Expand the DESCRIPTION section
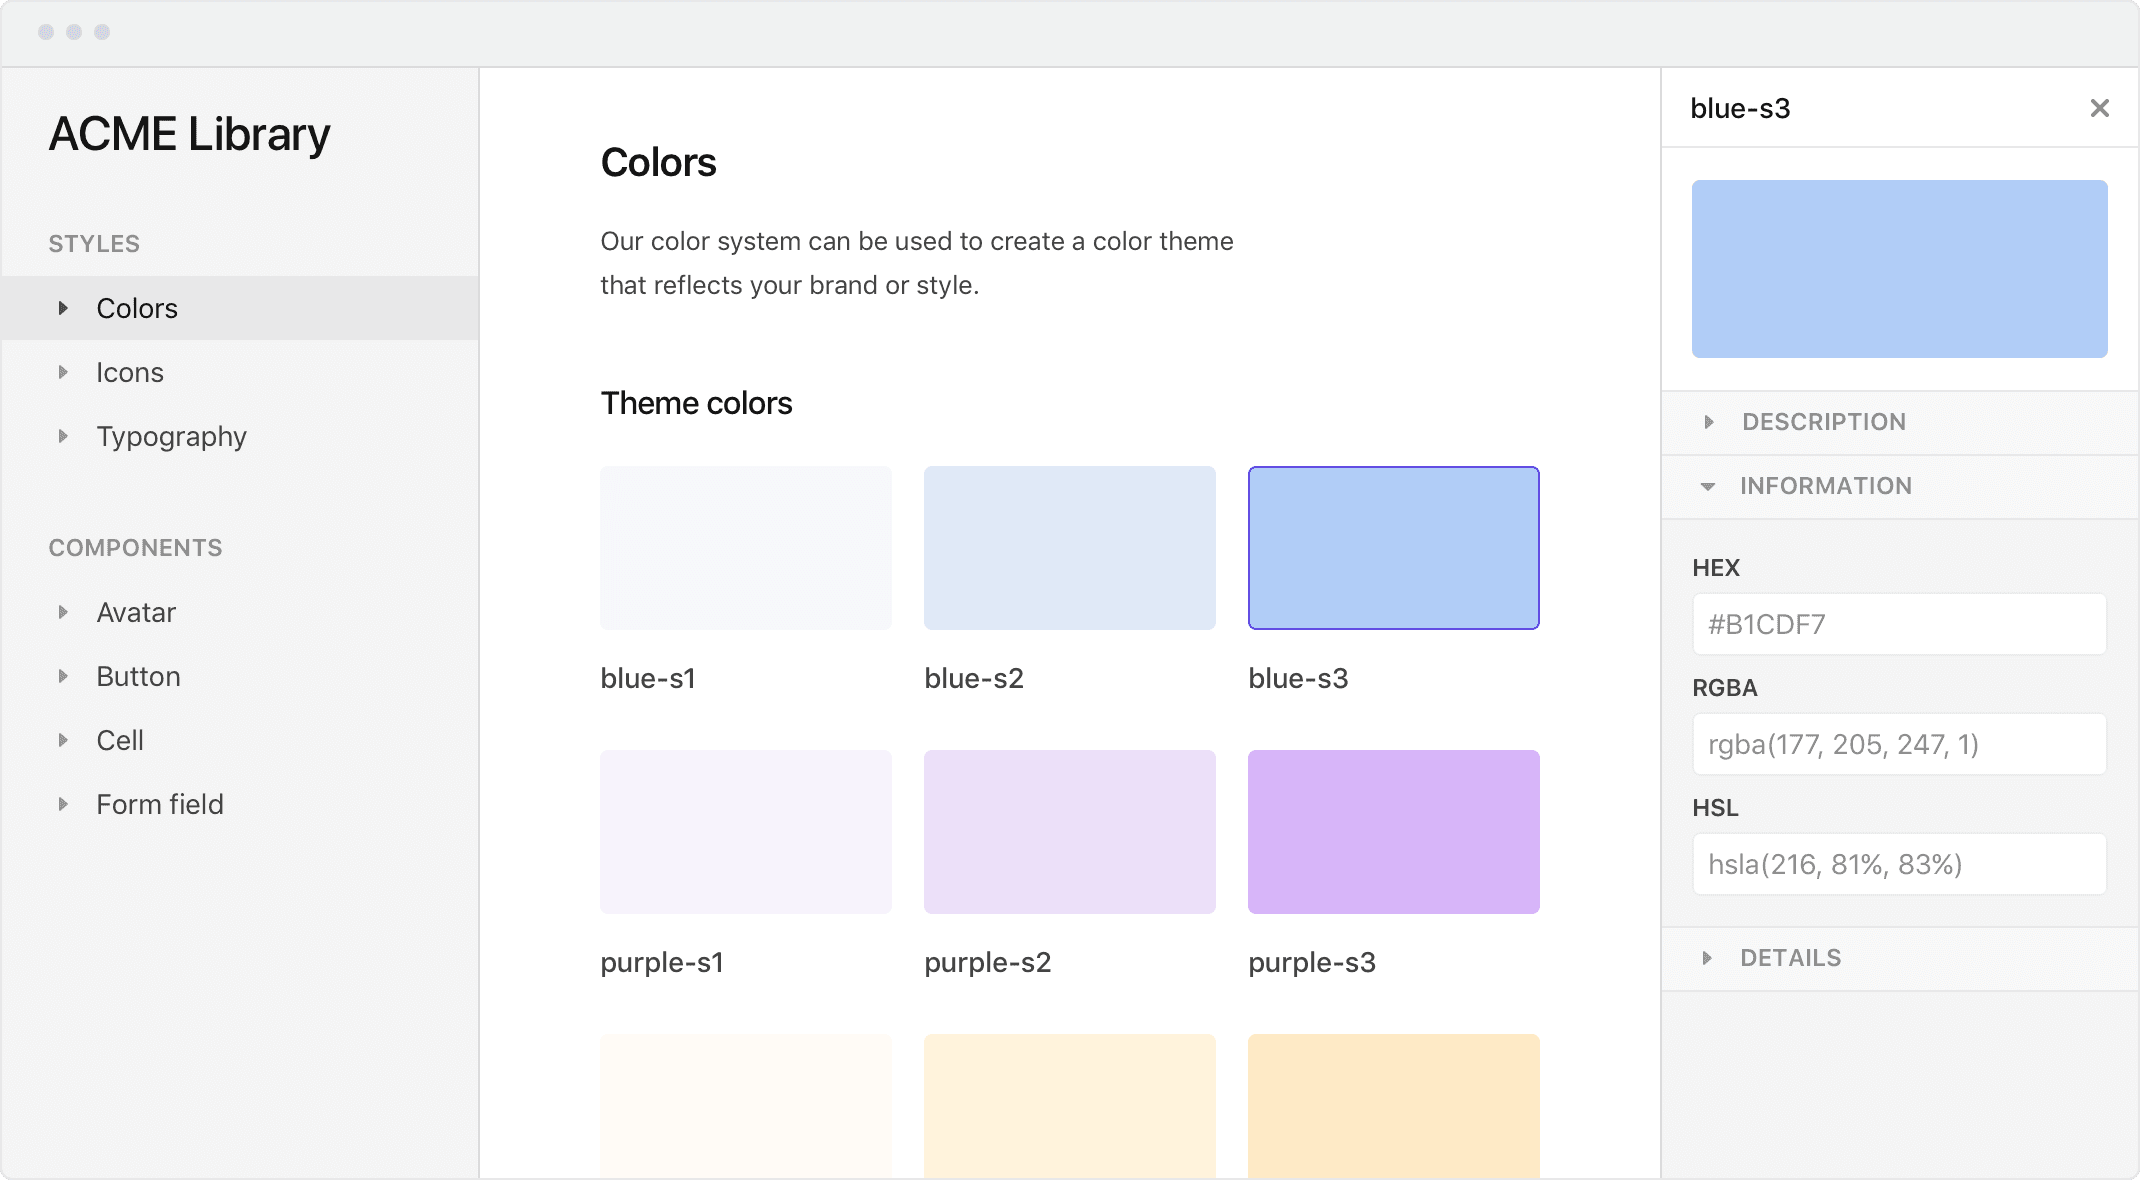This screenshot has height=1180, width=2140. pos(1709,422)
